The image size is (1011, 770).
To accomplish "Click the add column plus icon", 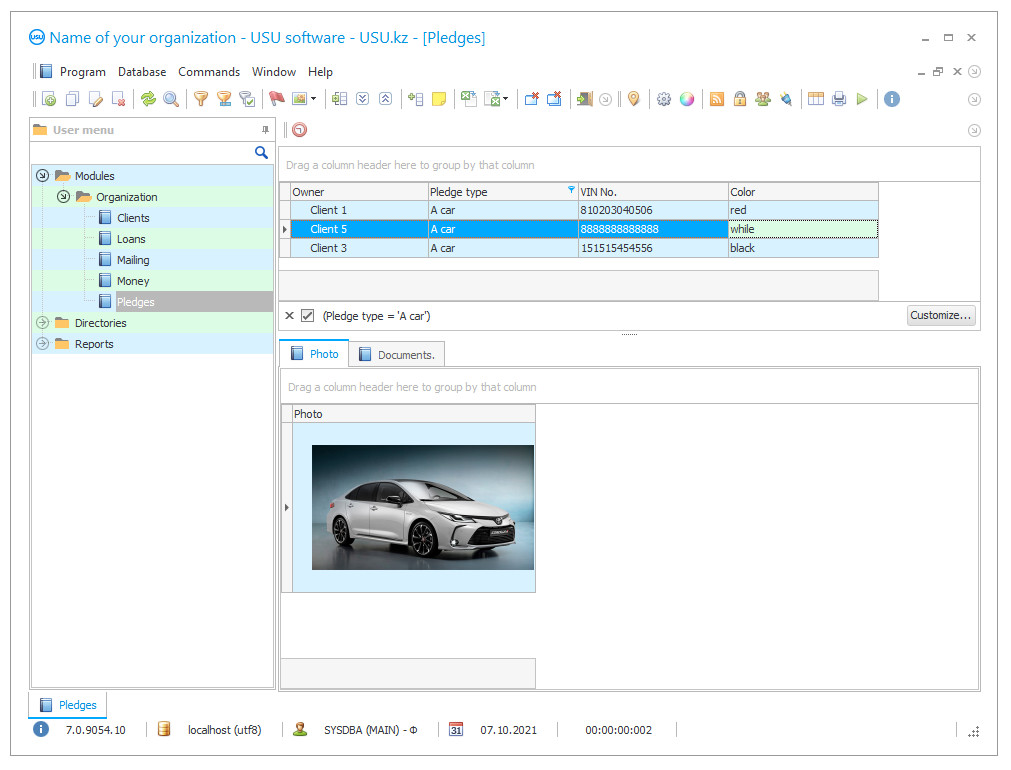I will (x=416, y=99).
